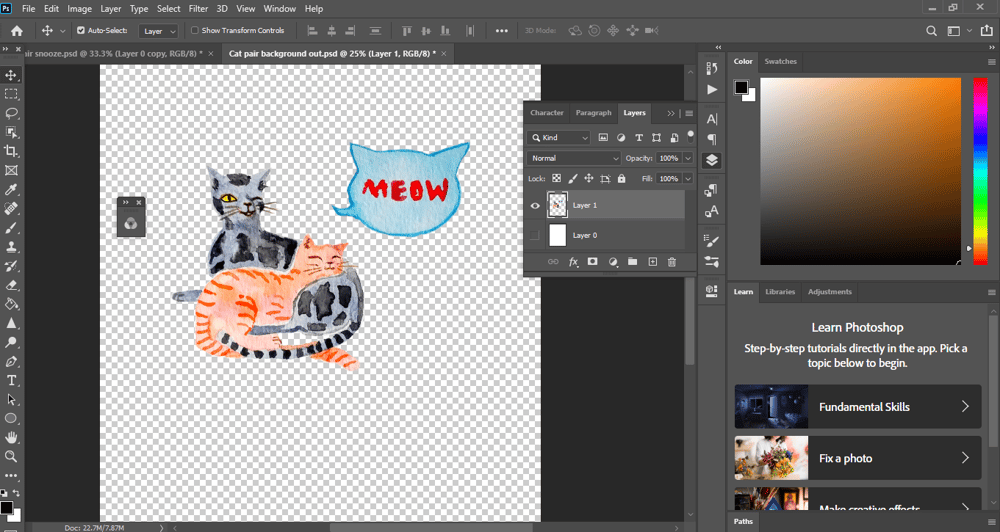Open the Actions panel play icon

[x=712, y=89]
